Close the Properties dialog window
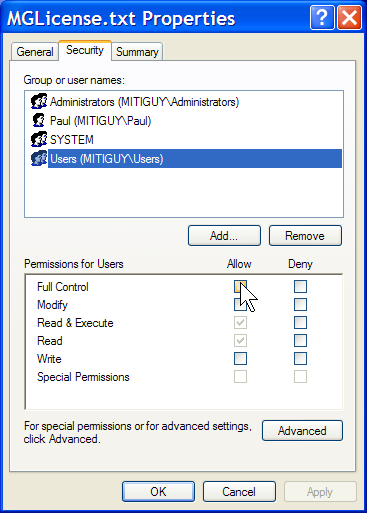The height and width of the screenshot is (513, 367). (349, 18)
